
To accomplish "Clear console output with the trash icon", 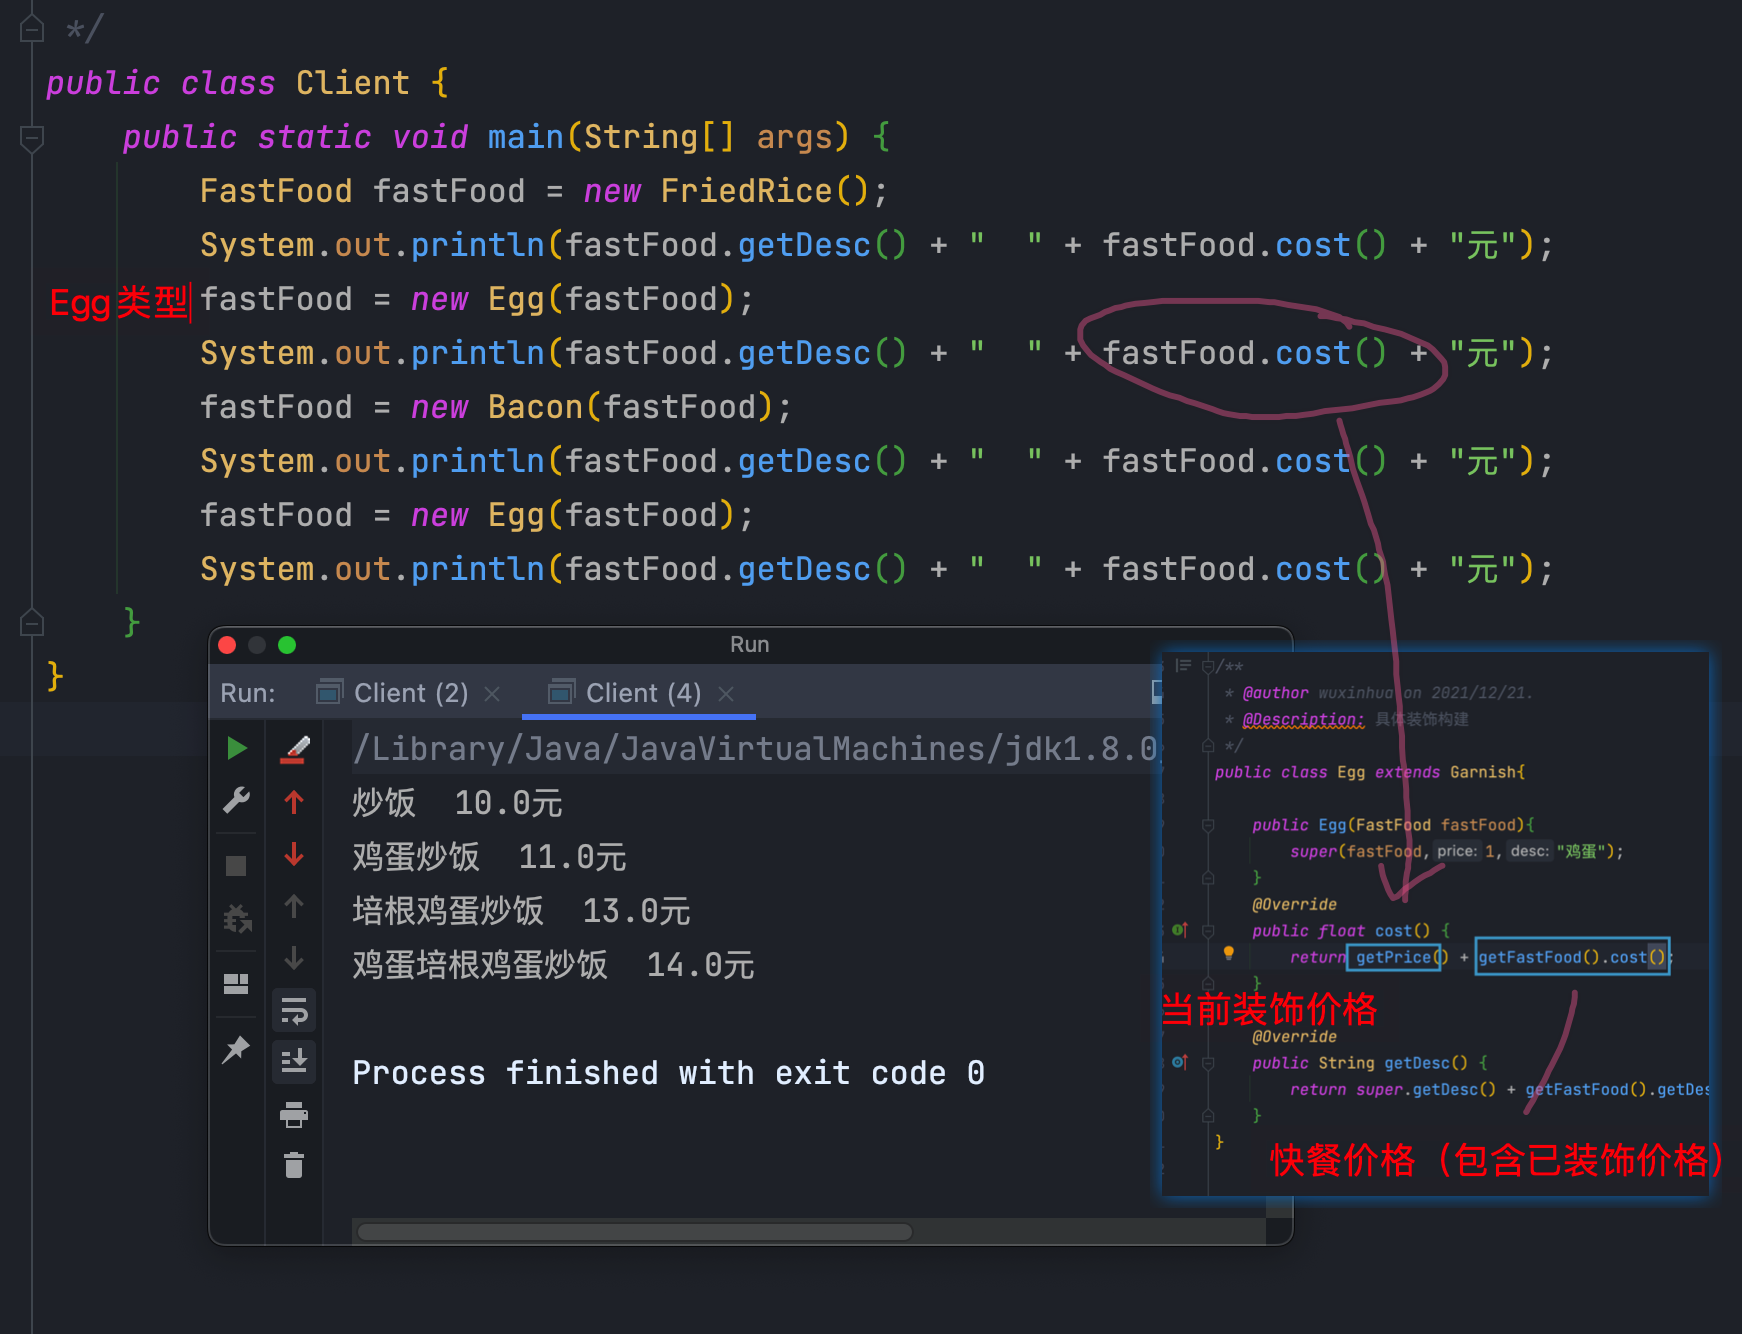I will [x=294, y=1165].
